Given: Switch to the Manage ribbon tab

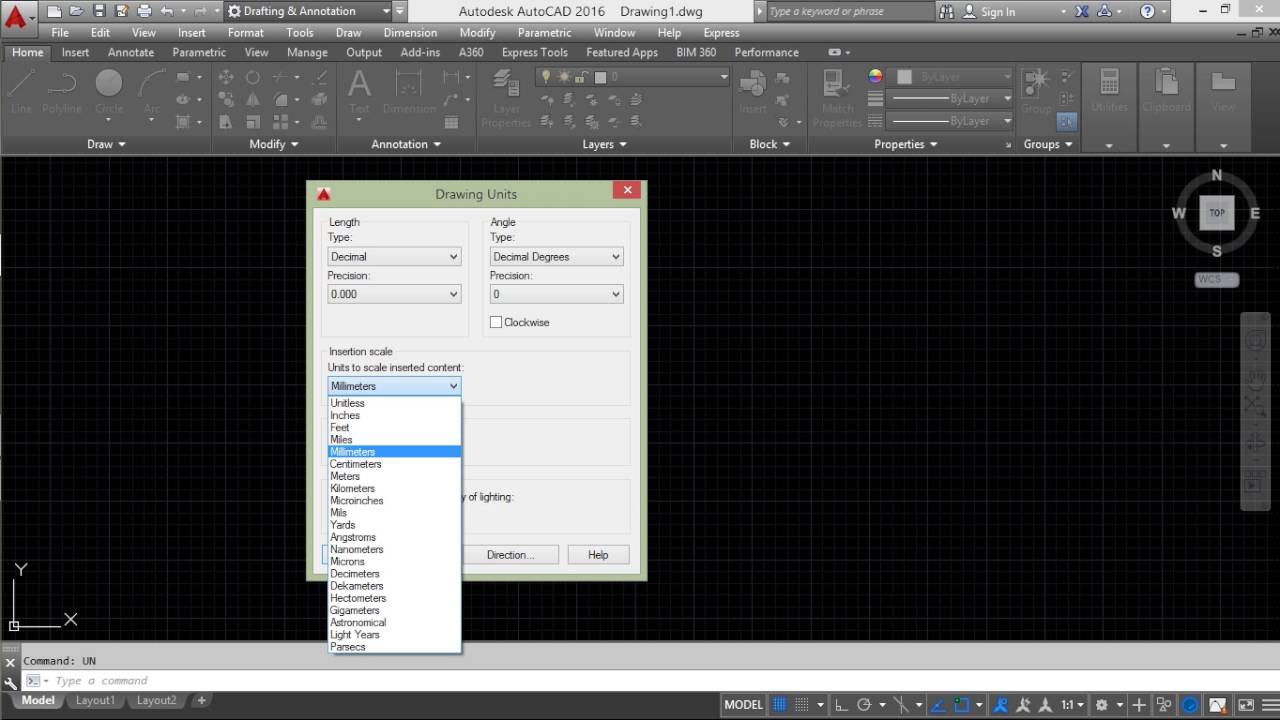Looking at the screenshot, I should (307, 52).
